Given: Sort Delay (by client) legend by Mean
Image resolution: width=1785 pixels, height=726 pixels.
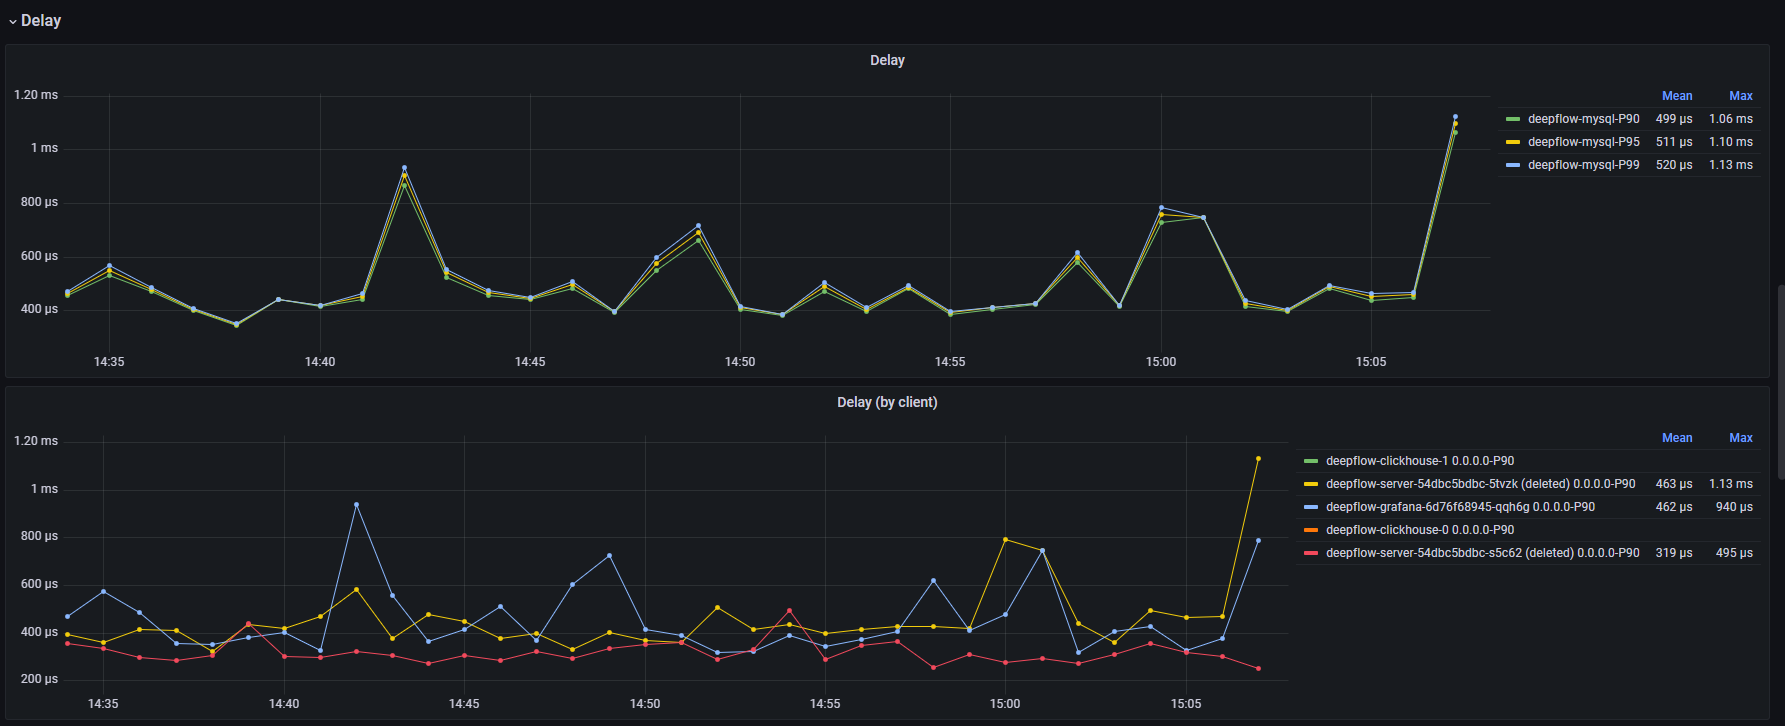Looking at the screenshot, I should tap(1677, 438).
